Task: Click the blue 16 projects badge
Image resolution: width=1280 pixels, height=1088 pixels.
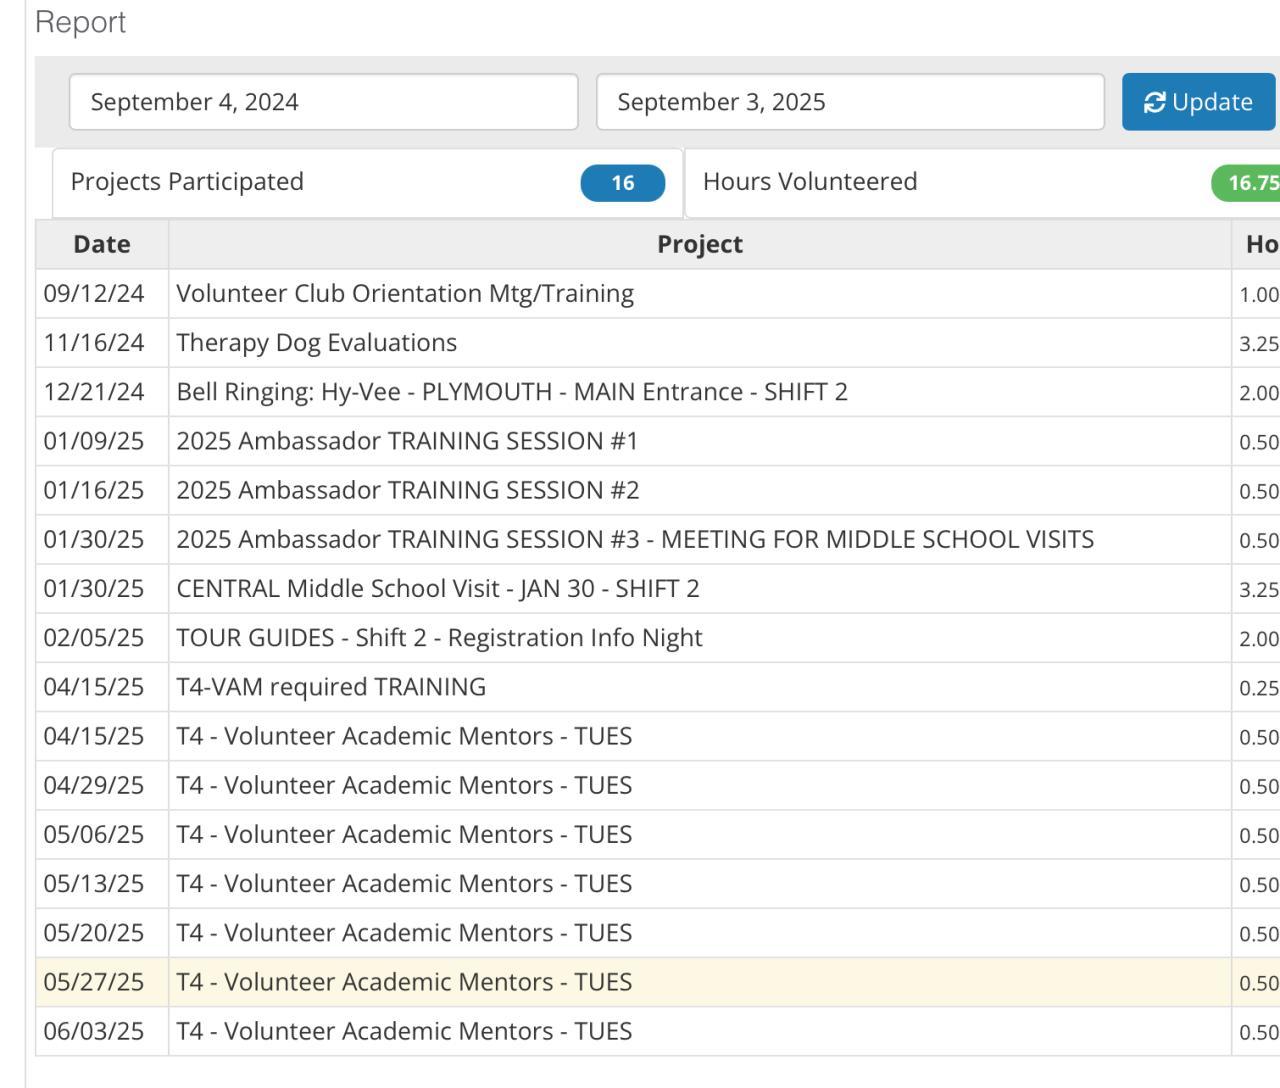Action: click(622, 183)
